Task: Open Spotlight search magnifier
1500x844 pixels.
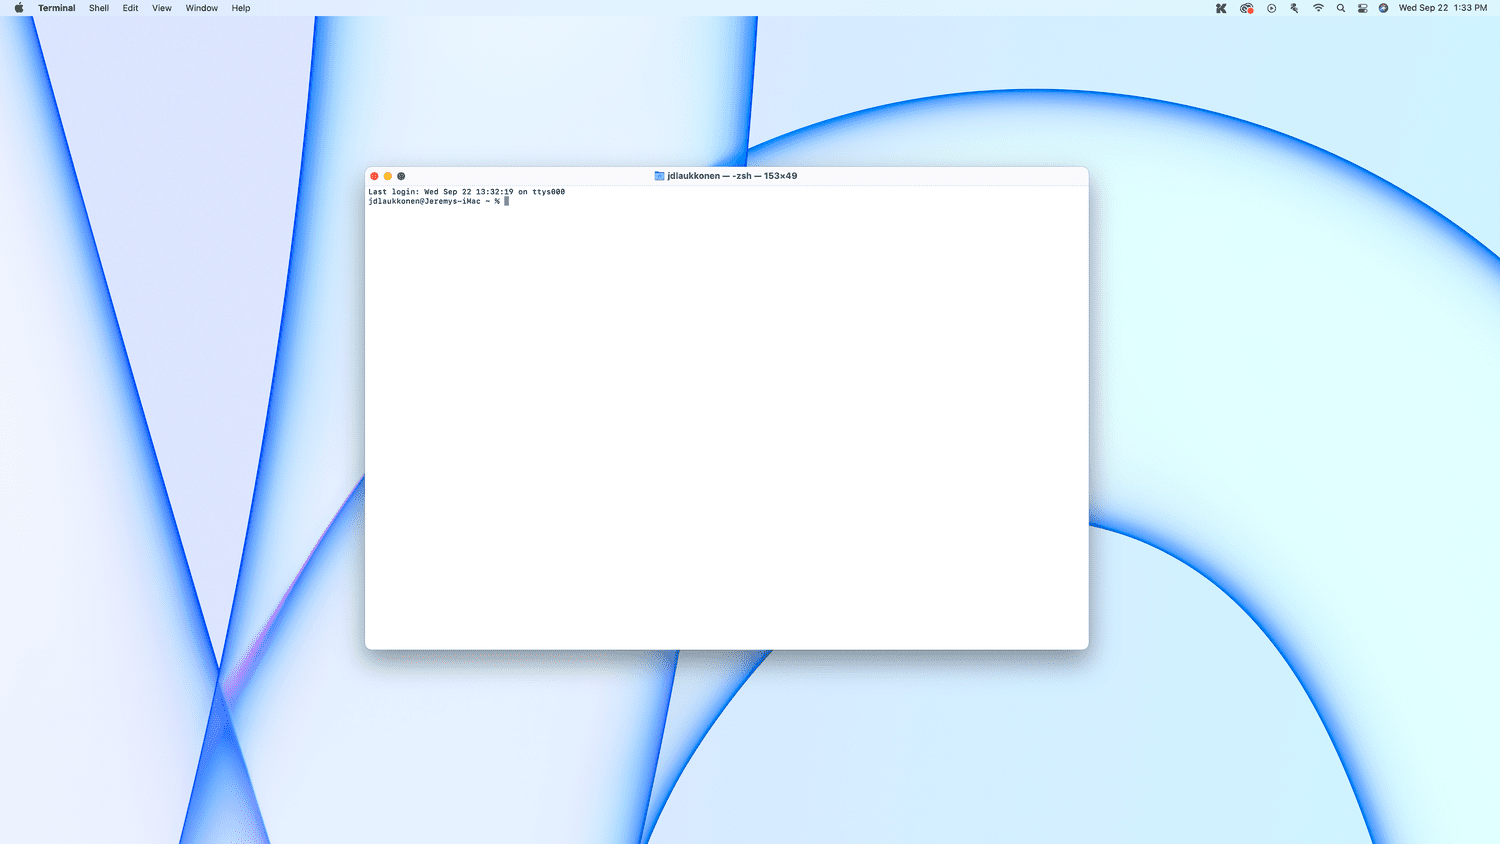Action: 1341,8
